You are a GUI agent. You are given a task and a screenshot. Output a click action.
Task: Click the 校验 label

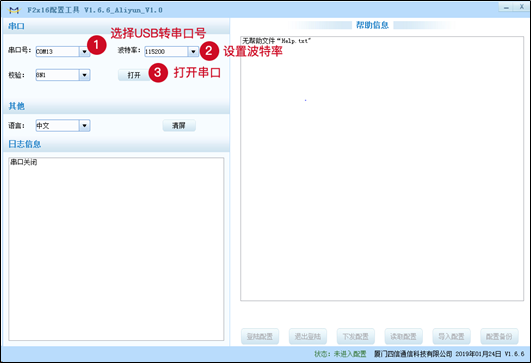(16, 75)
